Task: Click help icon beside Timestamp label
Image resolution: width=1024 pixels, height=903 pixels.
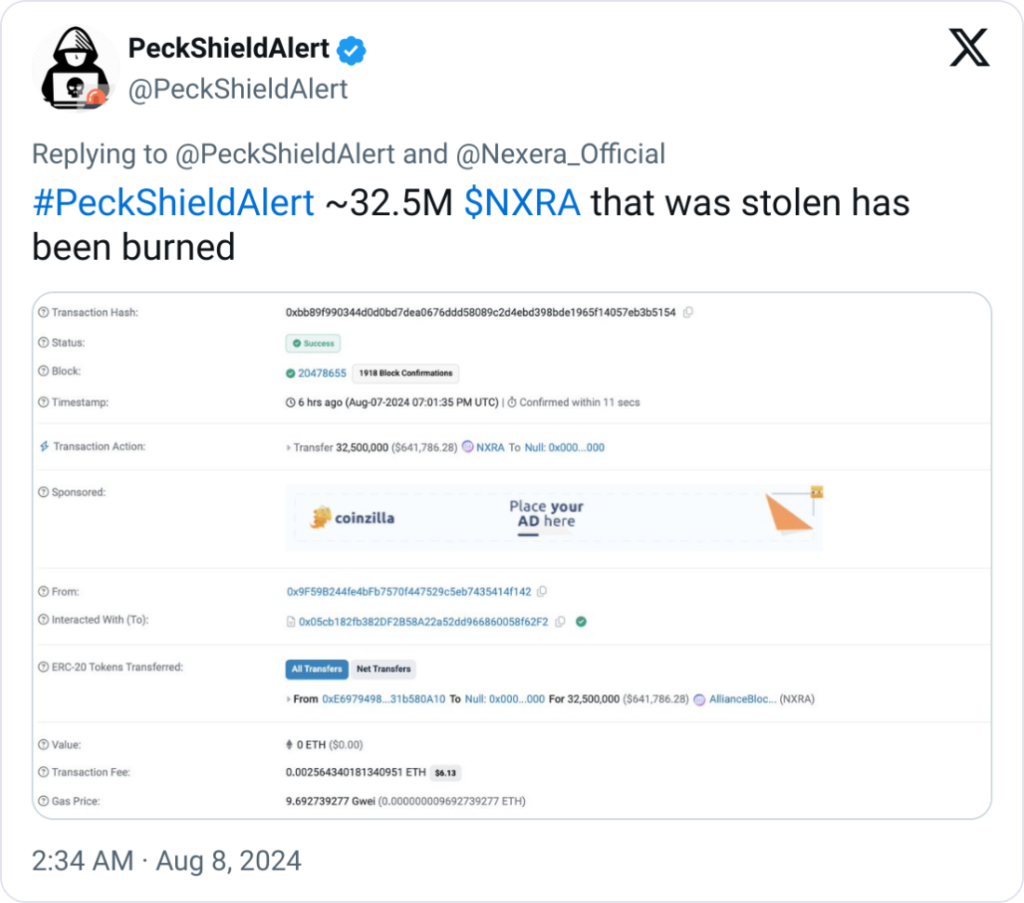Action: point(43,402)
